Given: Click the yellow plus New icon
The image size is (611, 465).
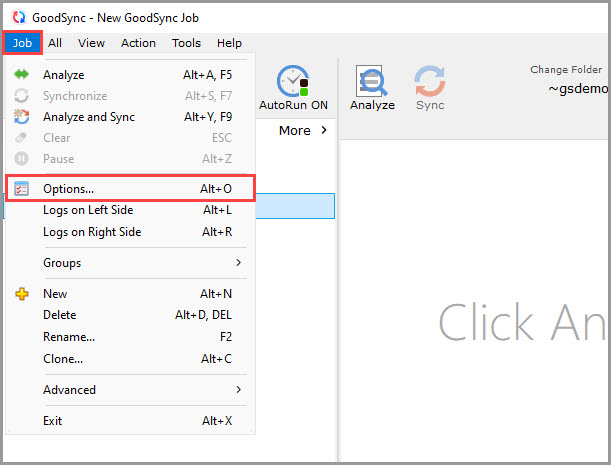Looking at the screenshot, I should tap(22, 294).
